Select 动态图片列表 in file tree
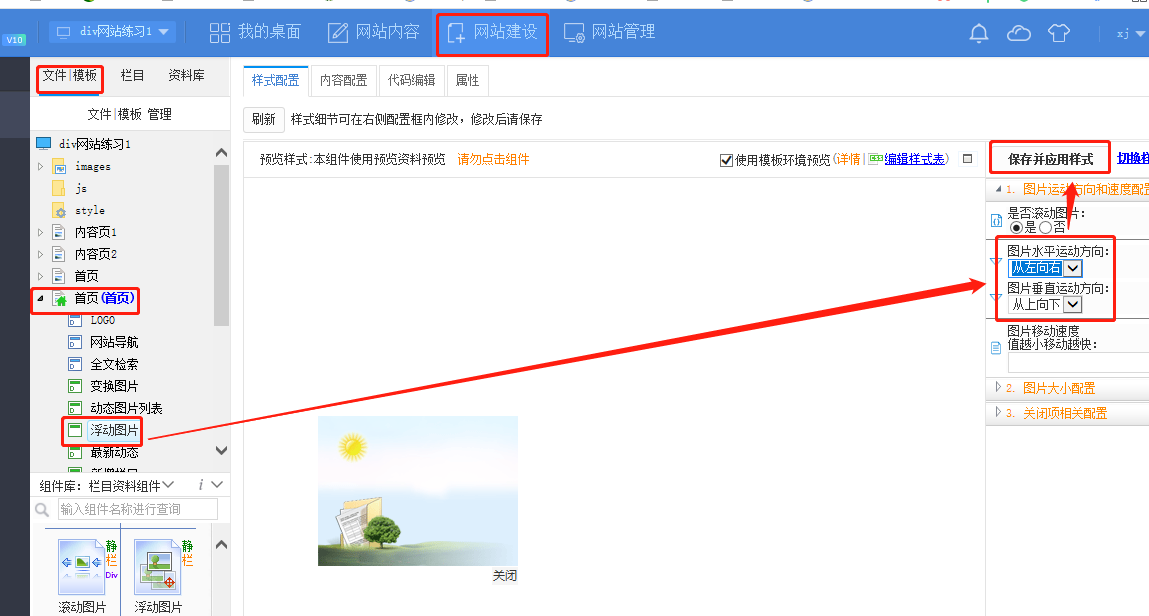The width and height of the screenshot is (1149, 616). [x=126, y=408]
